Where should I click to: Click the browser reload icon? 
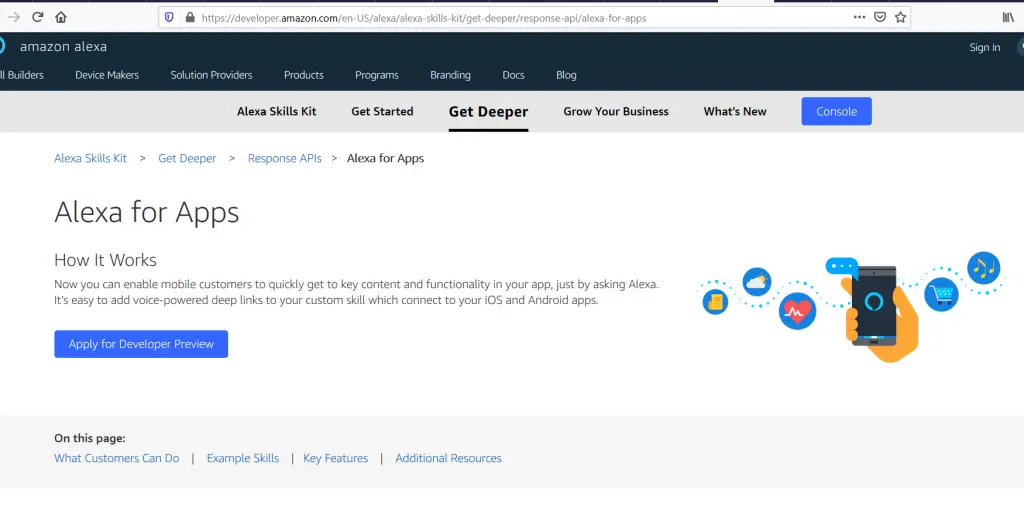pos(37,18)
